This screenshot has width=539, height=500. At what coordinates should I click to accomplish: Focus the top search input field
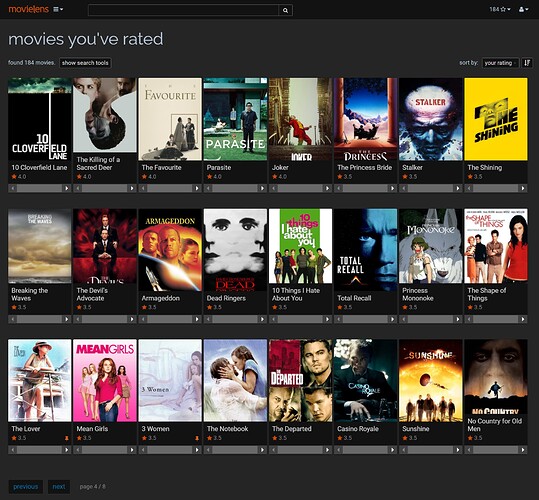click(183, 10)
